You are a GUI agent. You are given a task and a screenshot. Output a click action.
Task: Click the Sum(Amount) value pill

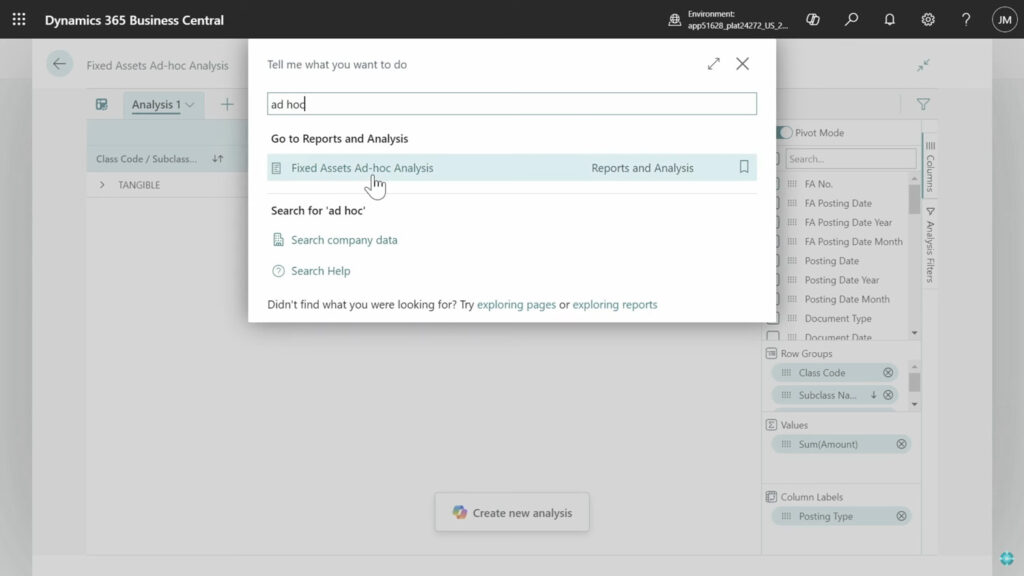click(x=840, y=444)
